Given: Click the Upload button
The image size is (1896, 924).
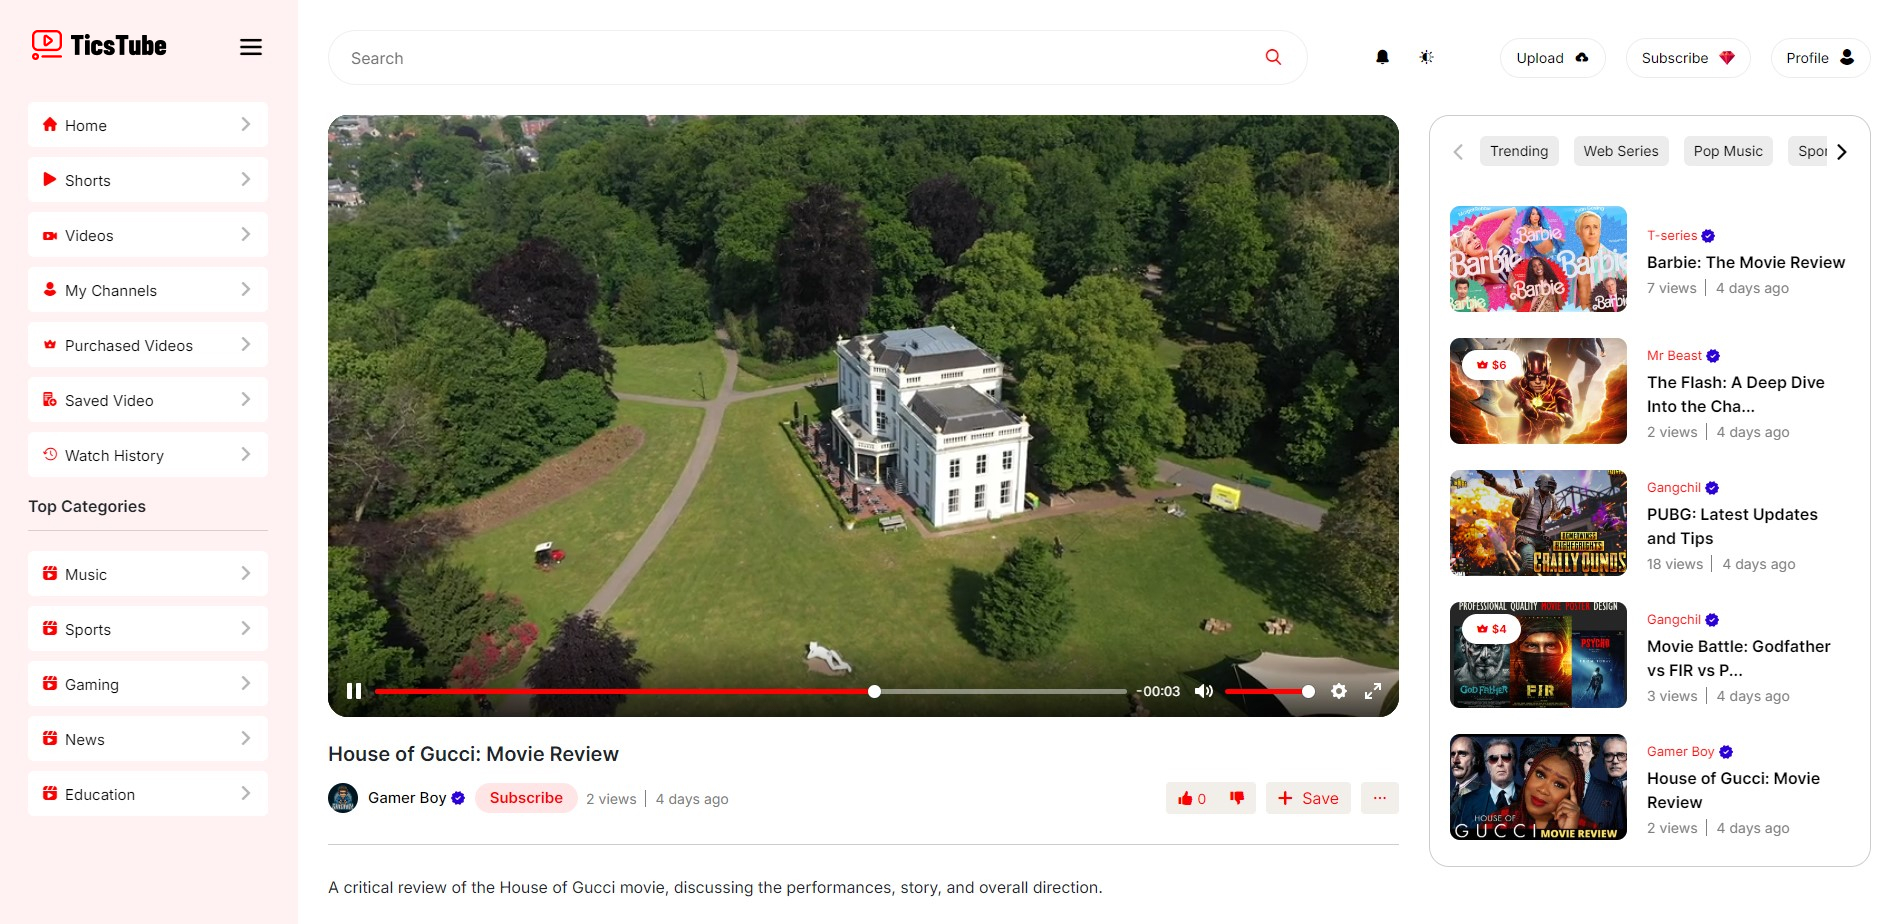Looking at the screenshot, I should pos(1553,58).
